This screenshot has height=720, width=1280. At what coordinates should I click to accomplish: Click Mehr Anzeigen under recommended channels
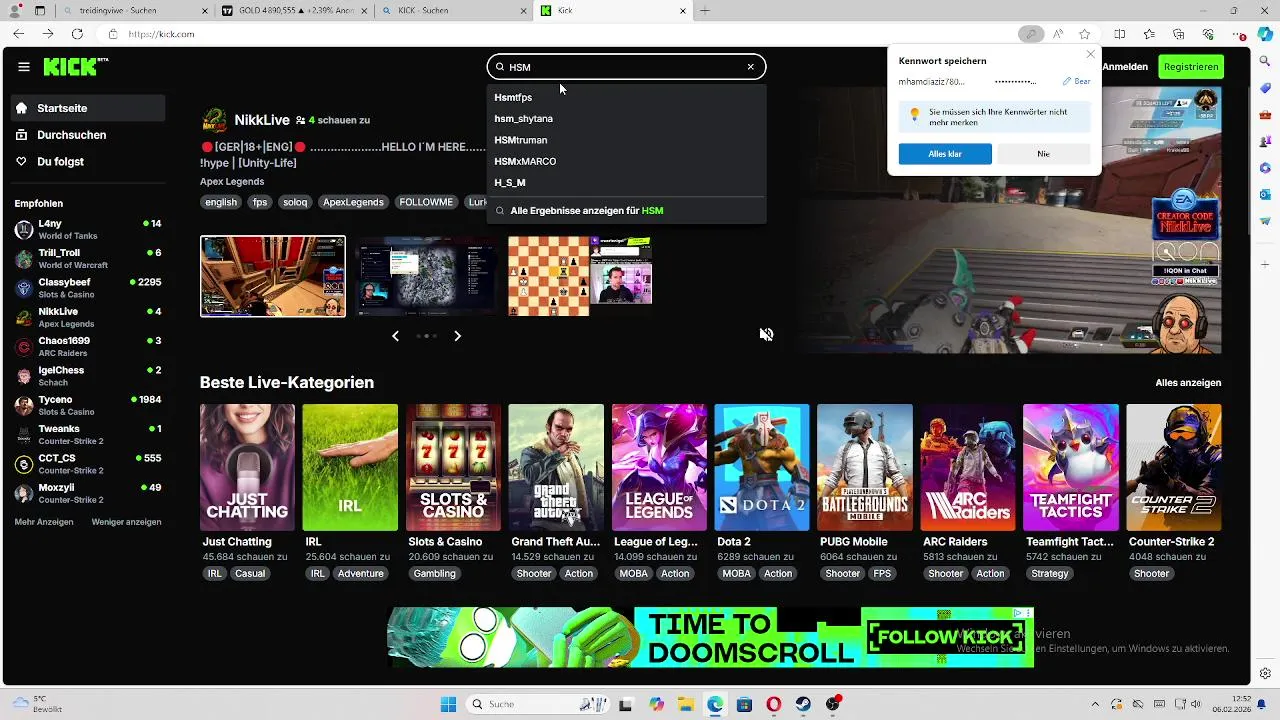coord(44,522)
